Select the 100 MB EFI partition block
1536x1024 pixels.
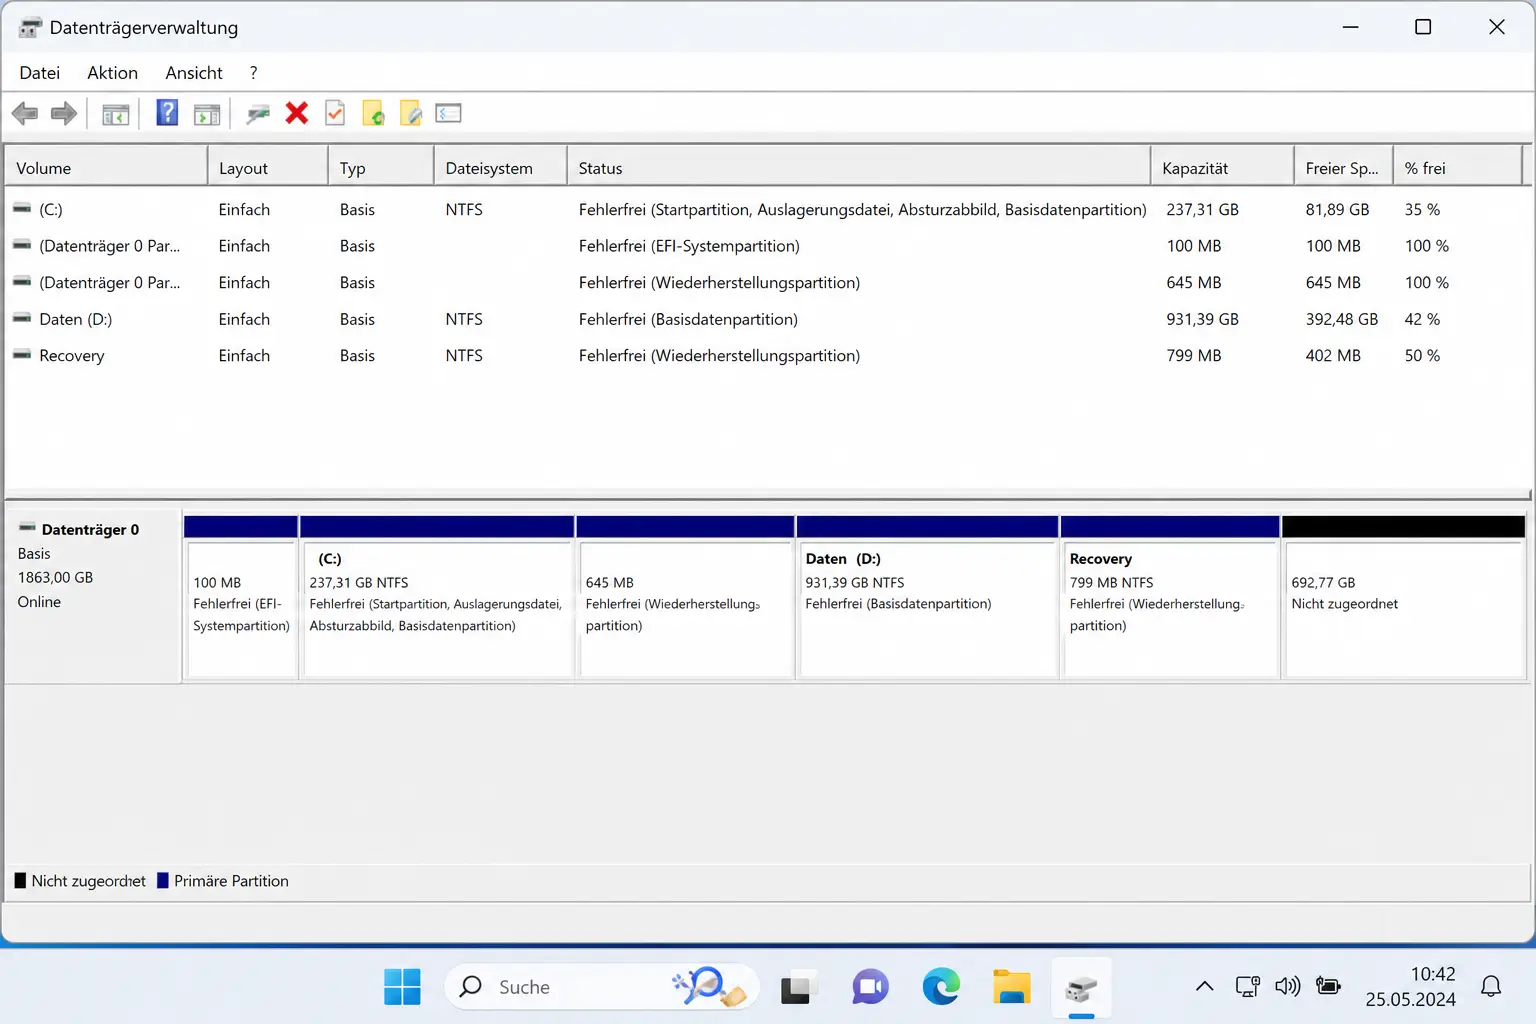241,598
